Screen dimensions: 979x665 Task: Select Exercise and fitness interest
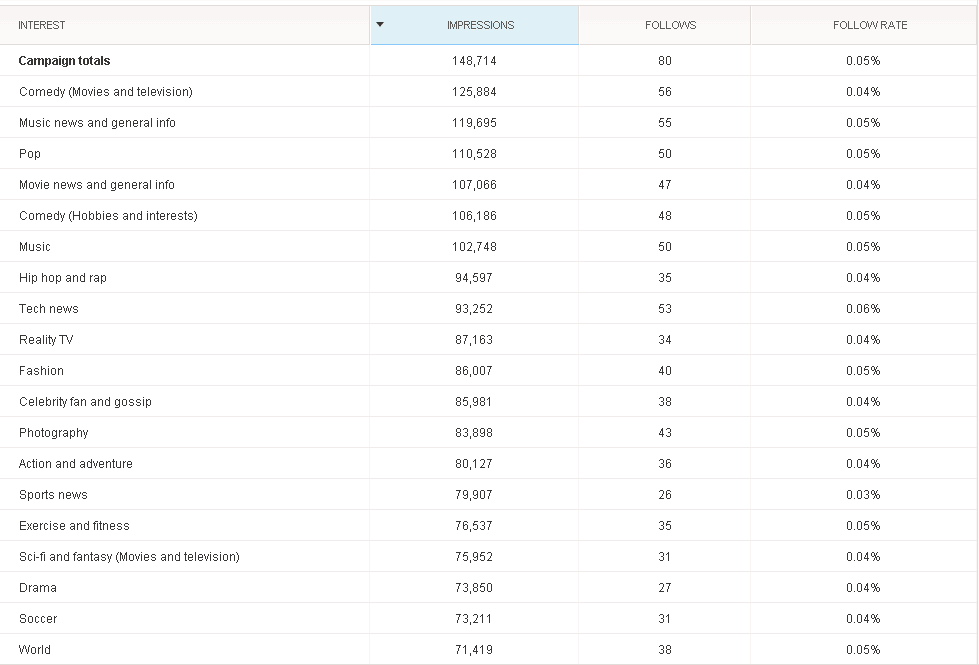pos(74,526)
